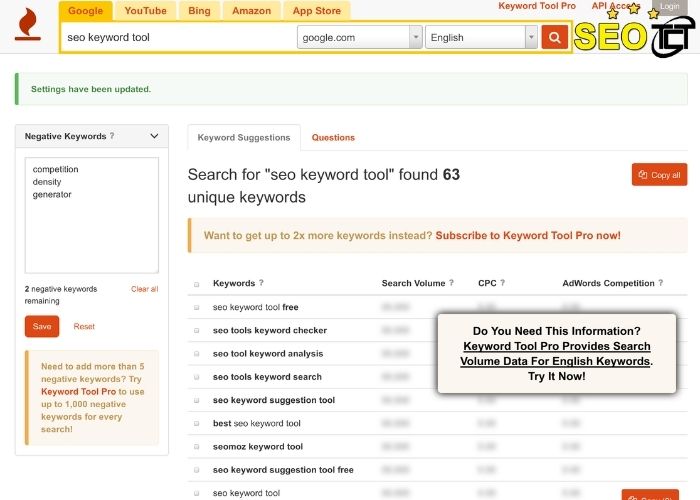Check the box for 'seomoz keyword tool'
Viewport: 700px width, 500px height.
click(x=196, y=447)
